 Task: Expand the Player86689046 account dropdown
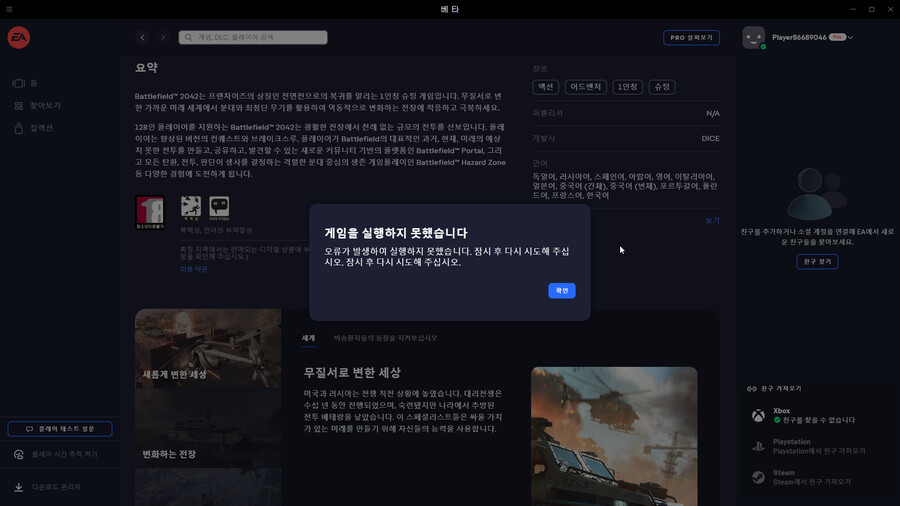pyautogui.click(x=850, y=37)
